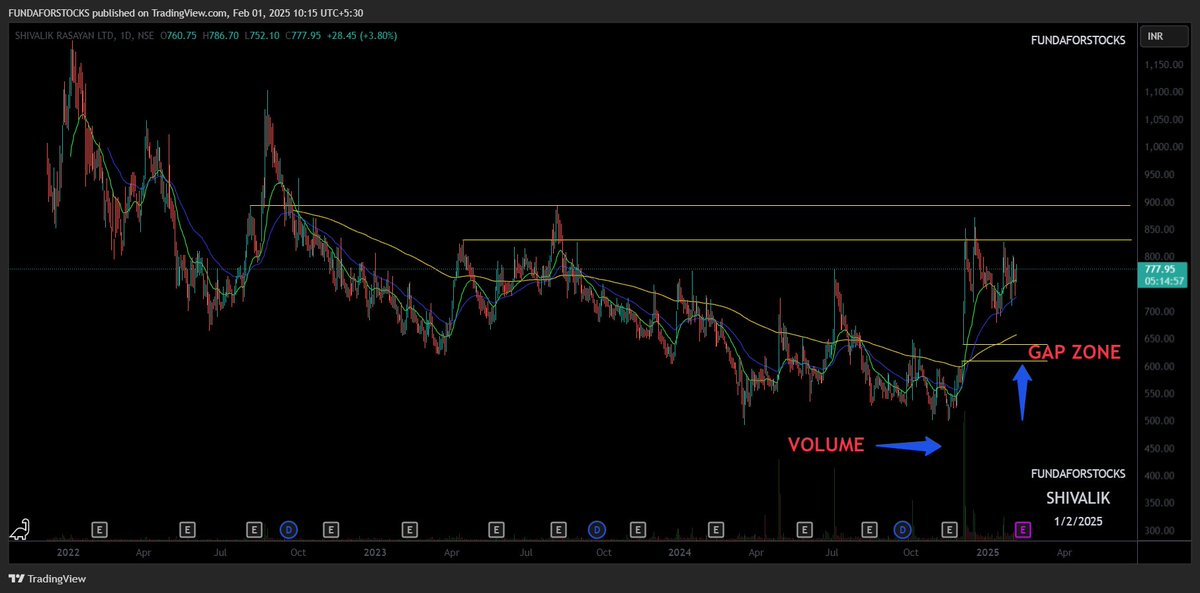
Task: Click the purple upcoming earnings marker
Action: [1023, 528]
